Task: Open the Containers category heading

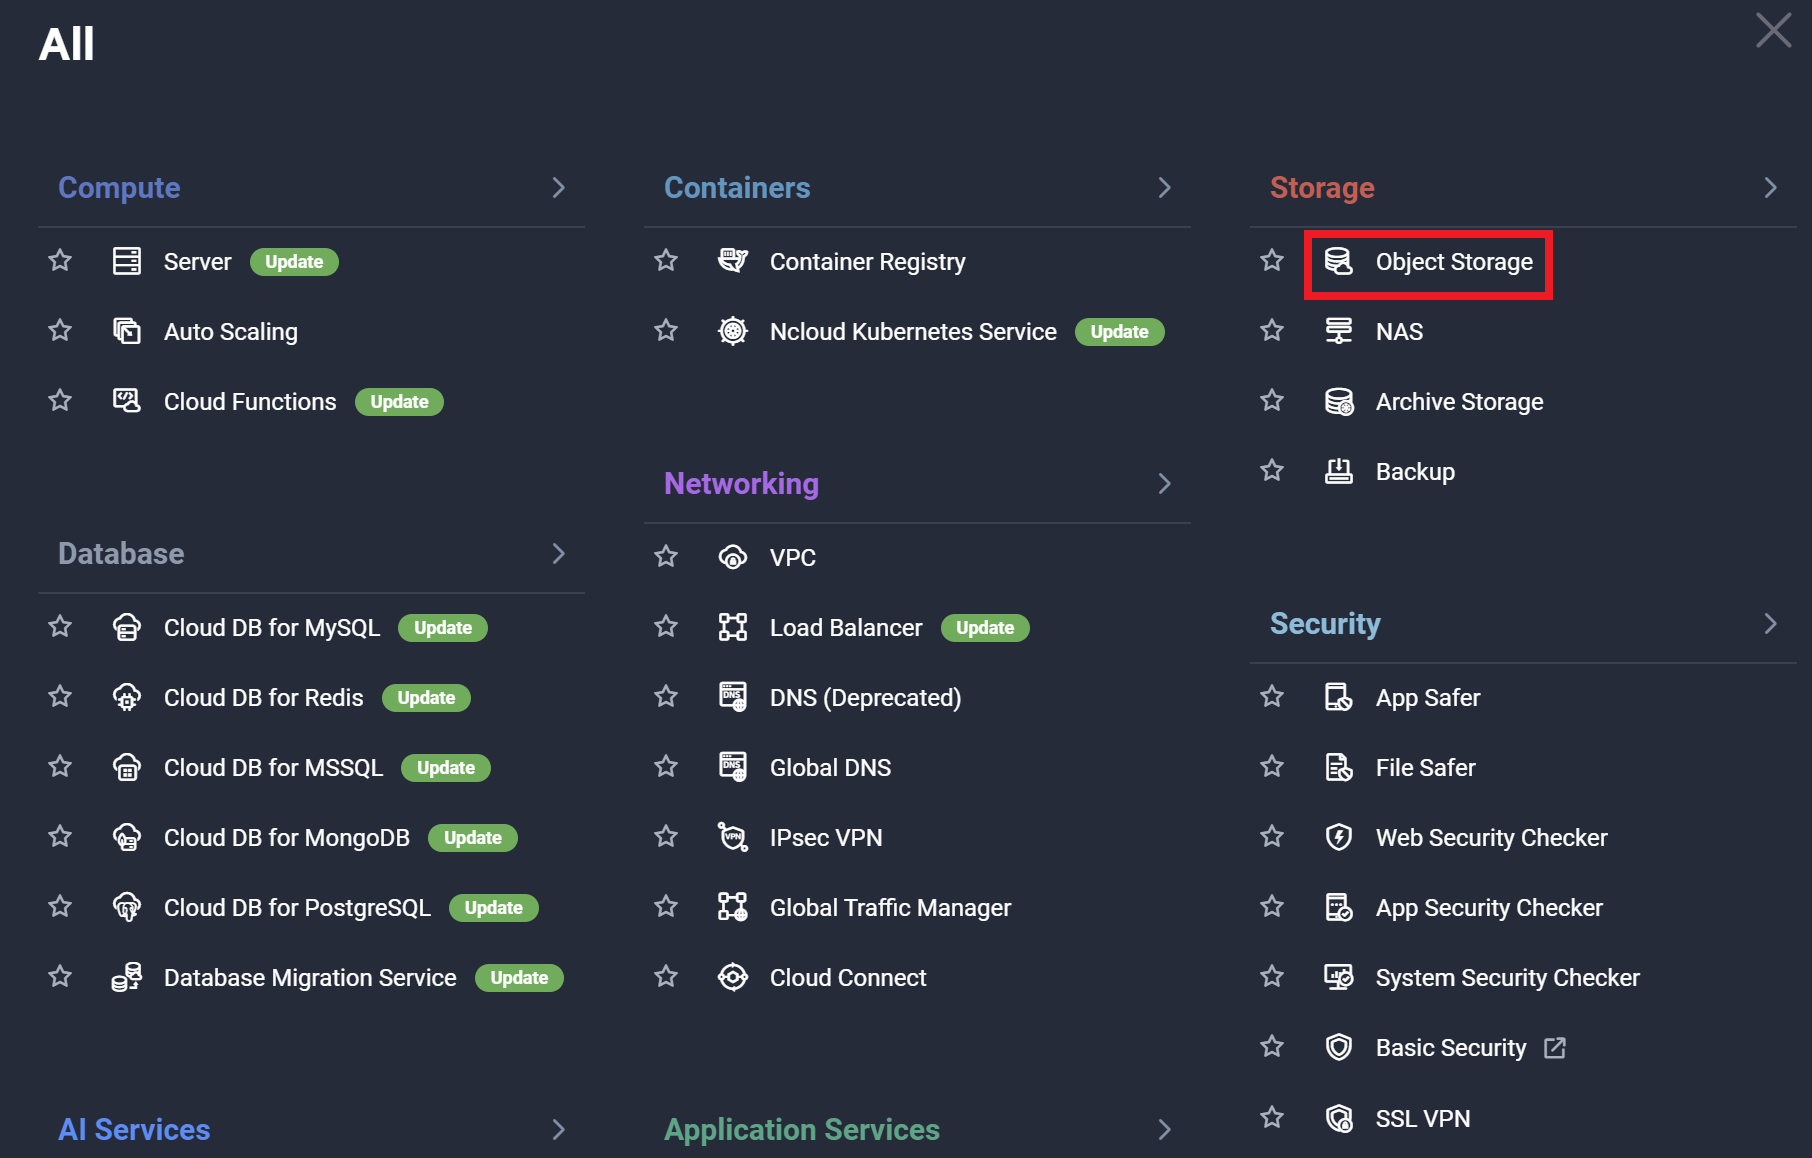Action: click(737, 188)
